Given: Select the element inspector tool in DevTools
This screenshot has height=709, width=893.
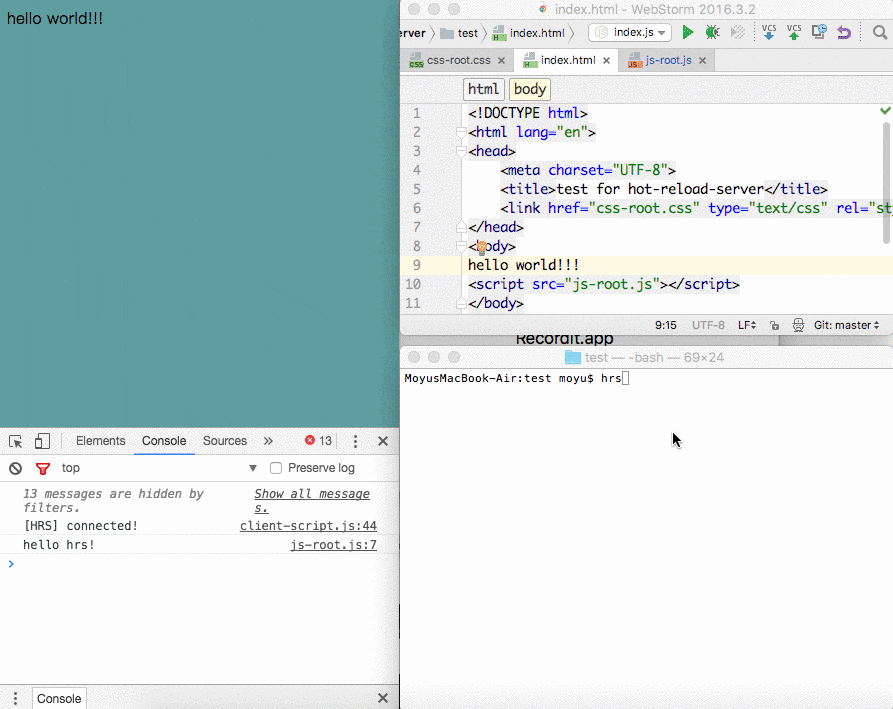Looking at the screenshot, I should [15, 441].
